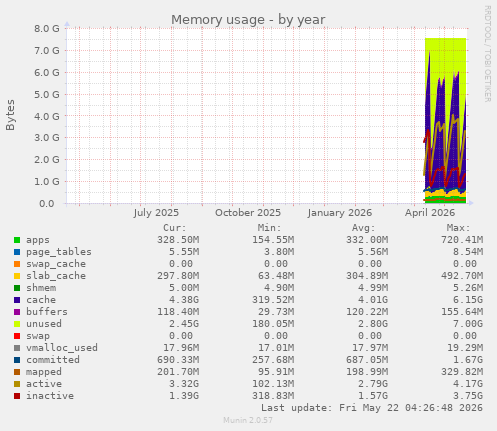Viewport: 497px width, 431px height.
Task: Click the apps max value 720.41M
Action: pos(462,240)
